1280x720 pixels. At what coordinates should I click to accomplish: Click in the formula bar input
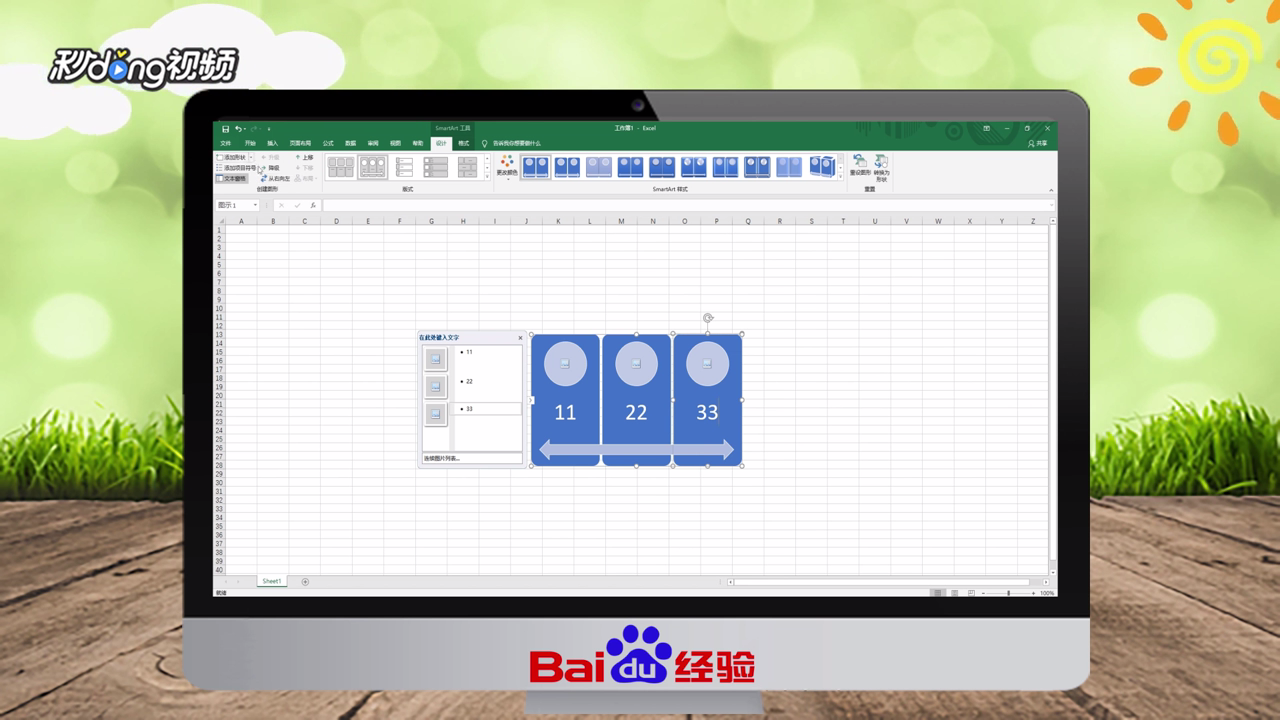point(685,205)
